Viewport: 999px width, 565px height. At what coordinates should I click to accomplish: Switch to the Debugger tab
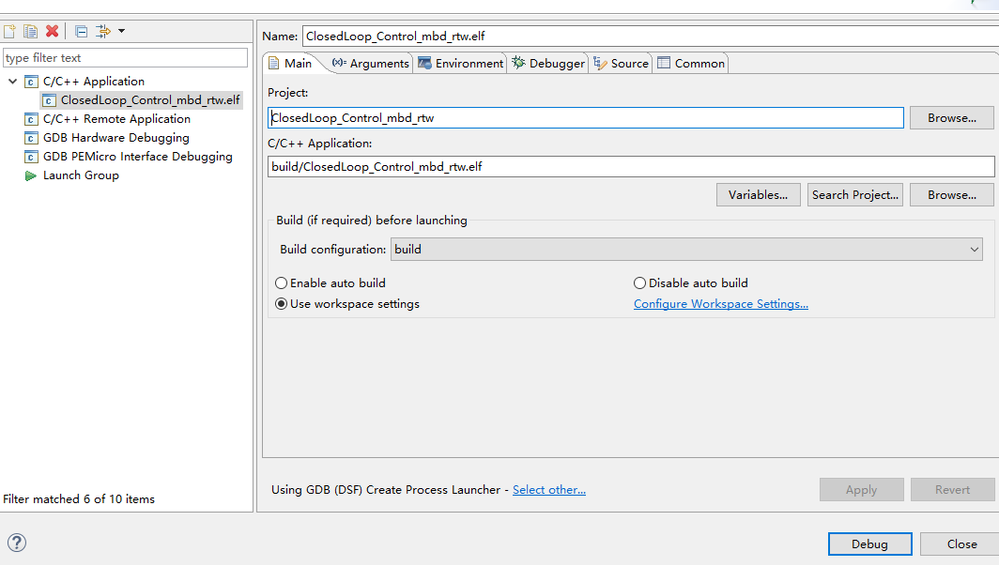(548, 63)
